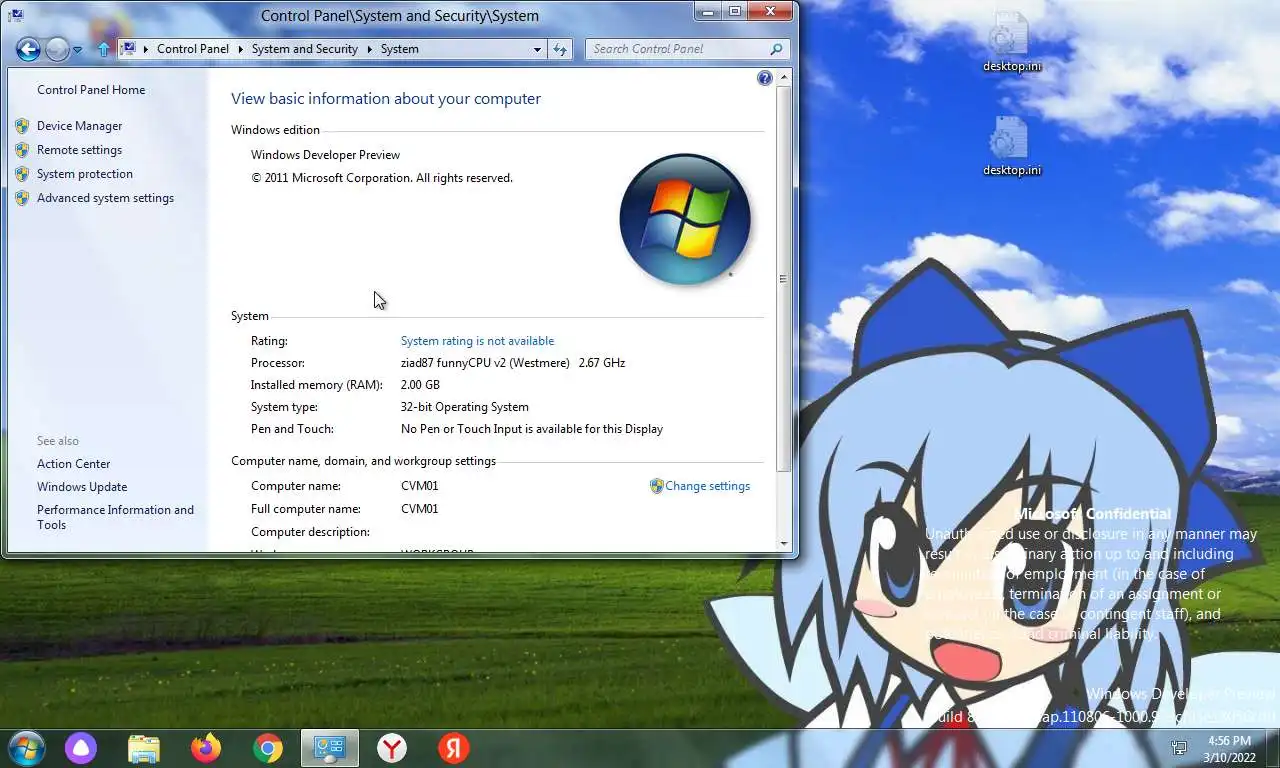
Task: Expand arrow after System and Security breadcrumb
Action: (x=370, y=49)
